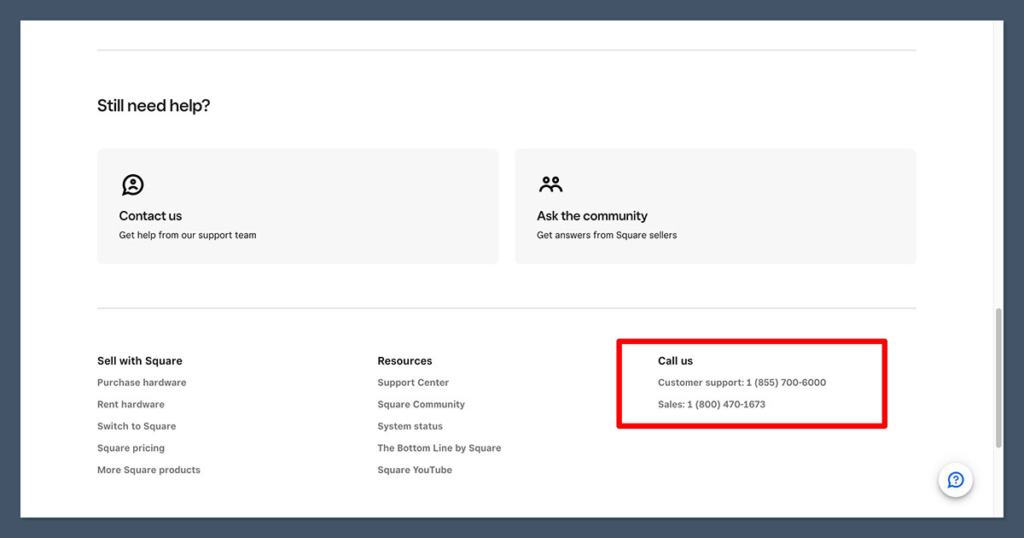Click 'Get help from our support team' text
The width and height of the screenshot is (1024, 538).
(x=187, y=236)
